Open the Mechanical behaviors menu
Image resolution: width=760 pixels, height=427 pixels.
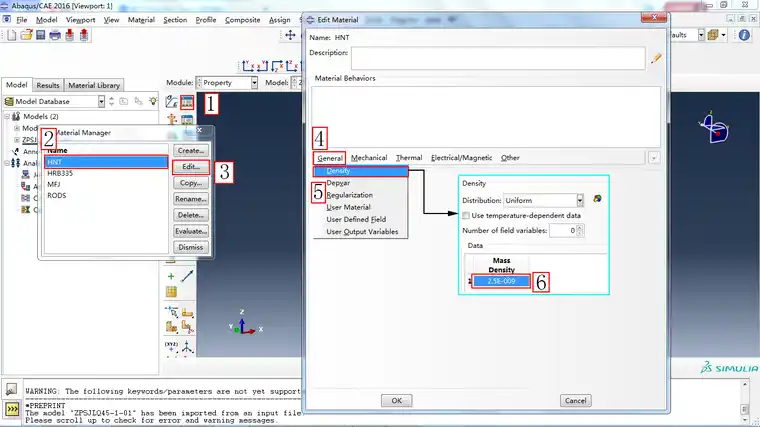coord(369,158)
